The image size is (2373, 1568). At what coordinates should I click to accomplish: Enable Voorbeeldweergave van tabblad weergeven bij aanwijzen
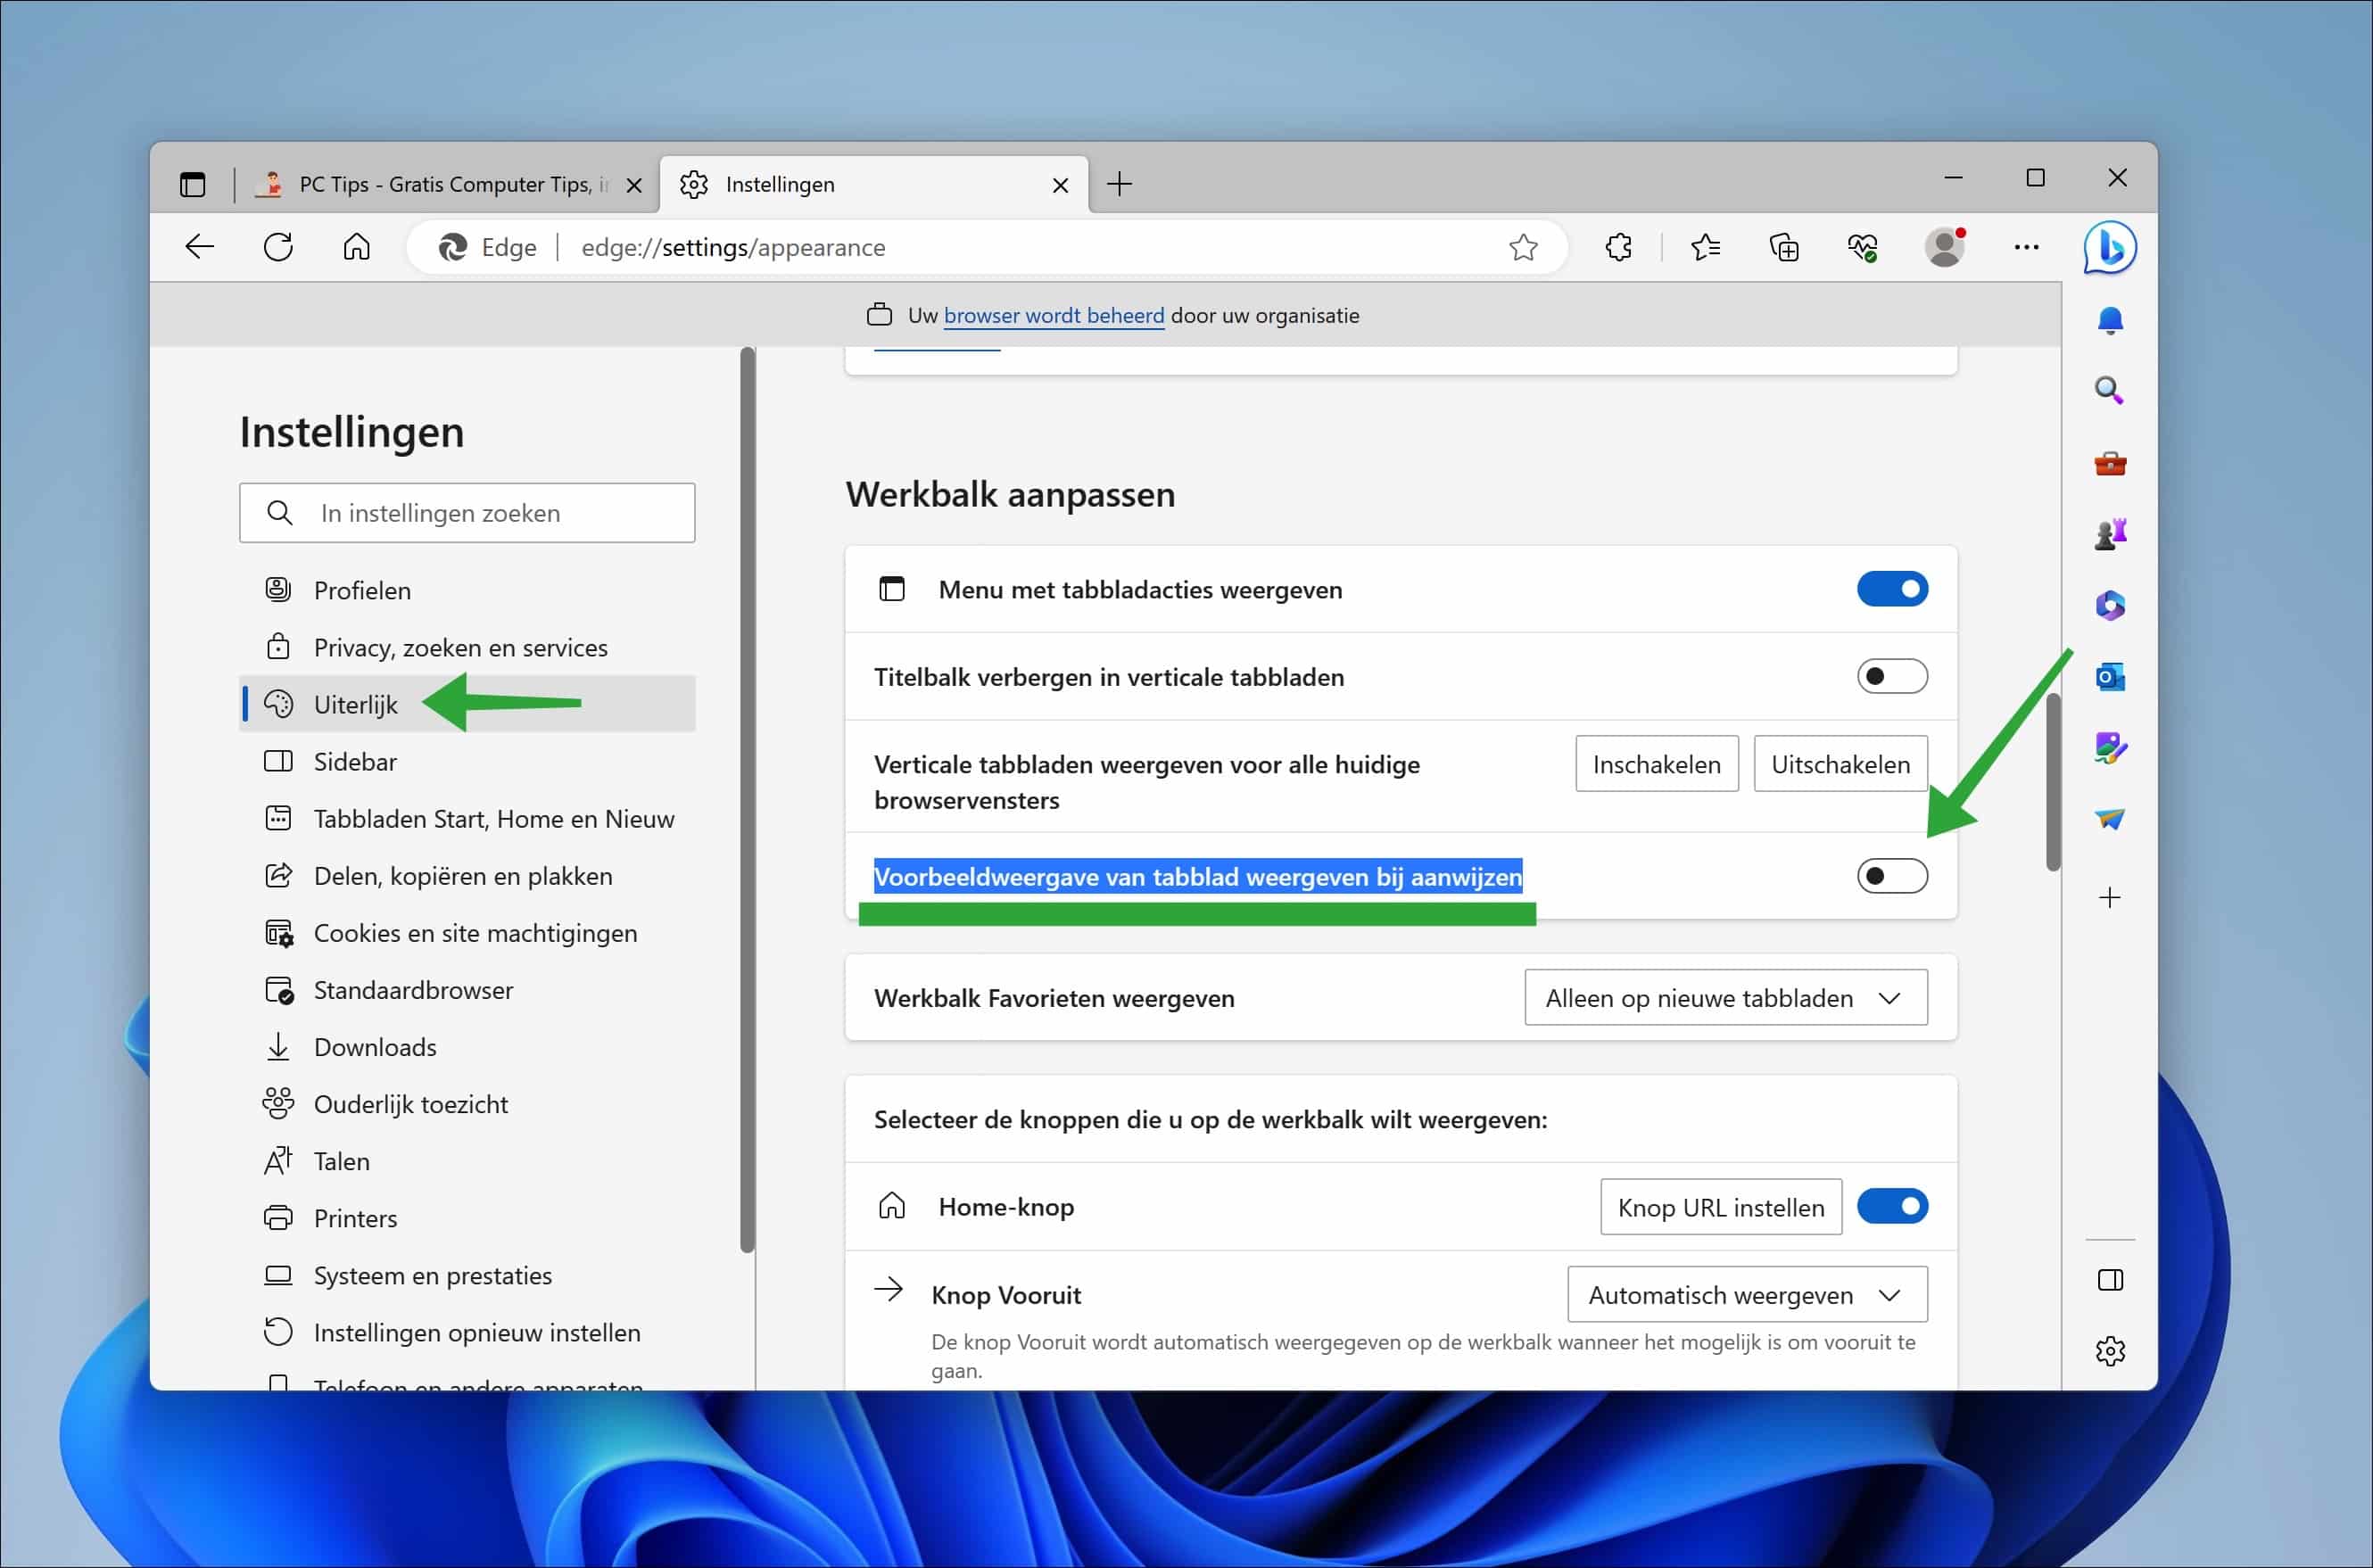coord(1890,876)
